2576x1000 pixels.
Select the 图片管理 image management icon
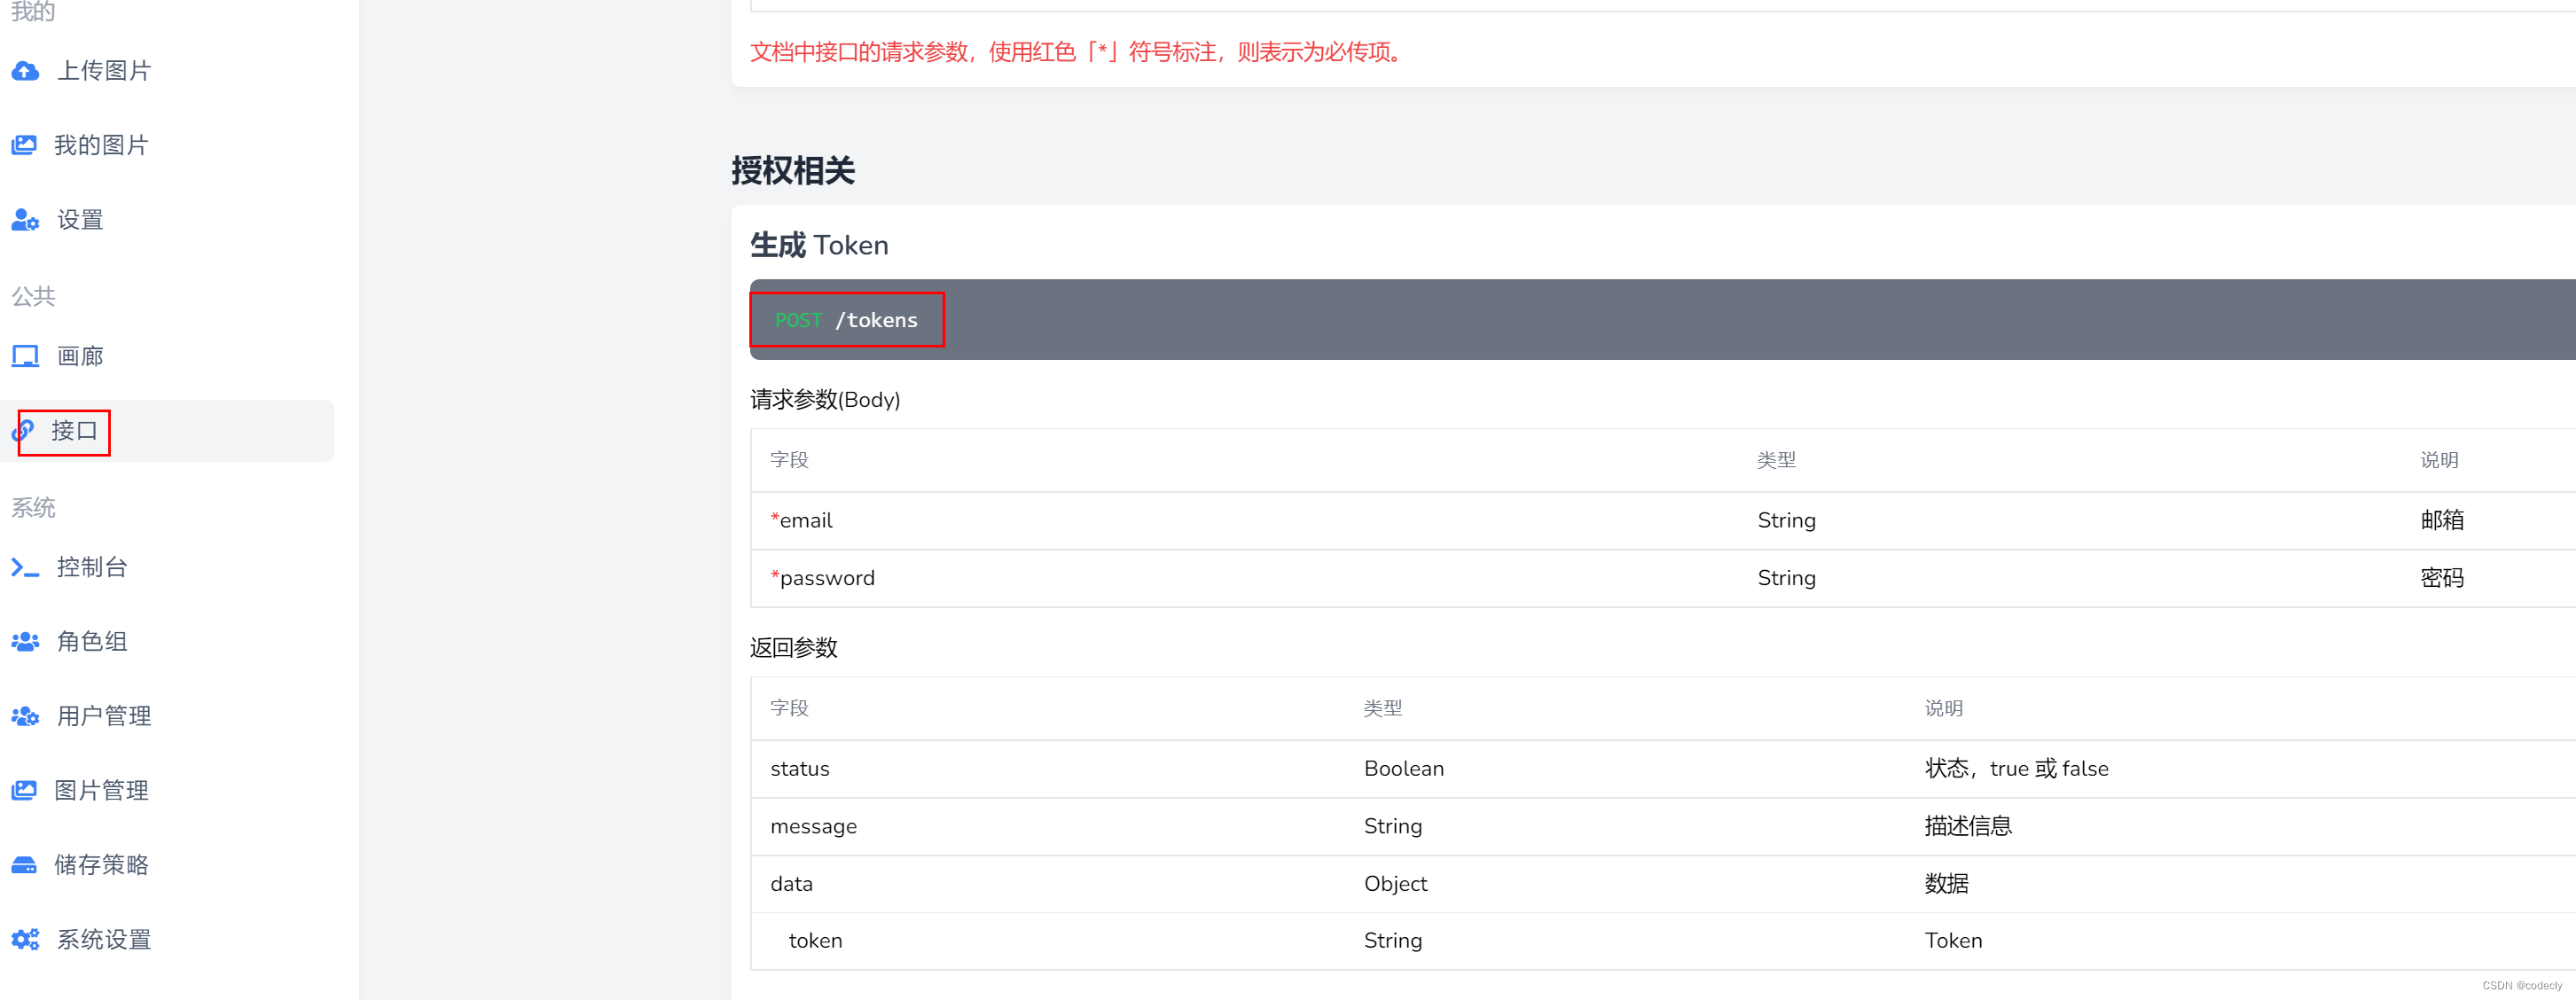tap(24, 789)
